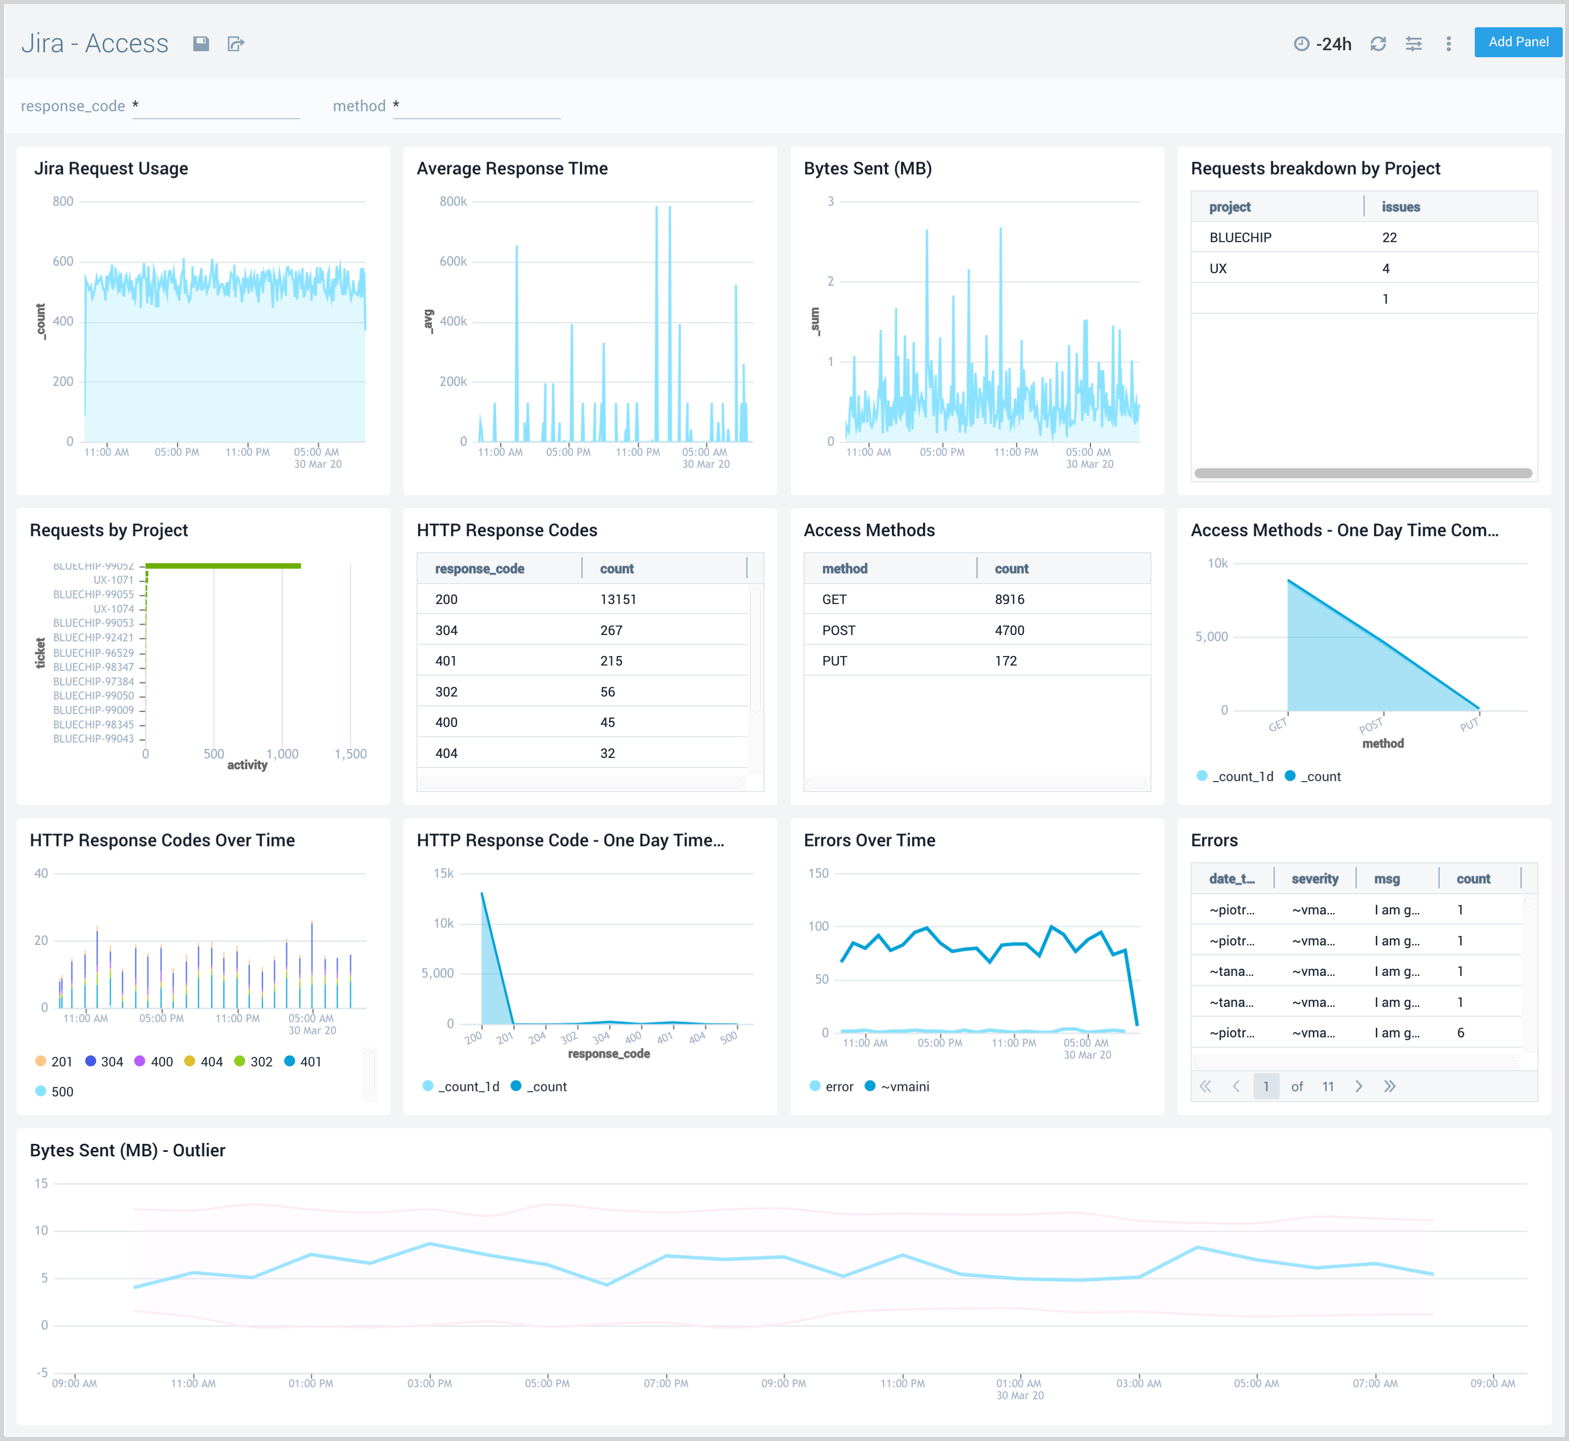Viewport: 1569px width, 1441px height.
Task: Sort projects table by issues column
Action: [x=1400, y=207]
